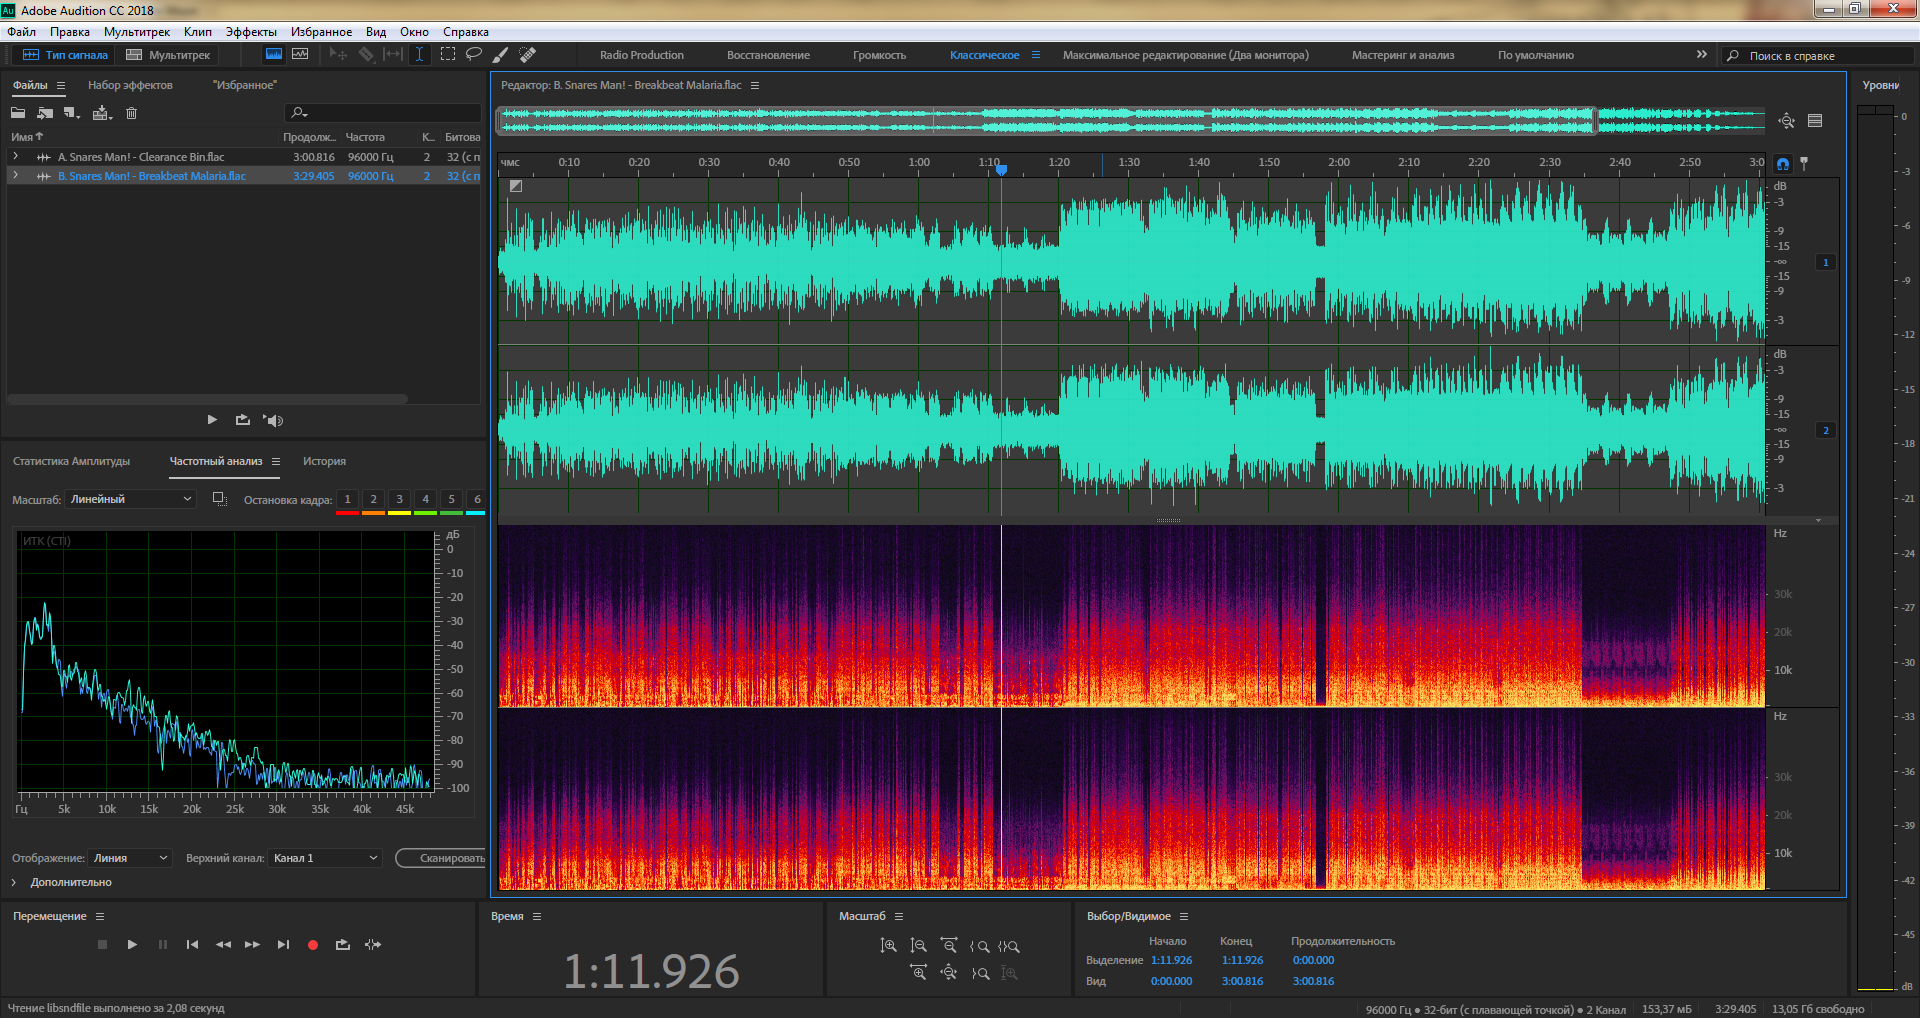
Task: Open the Верхний канал dropdown
Action: (325, 858)
